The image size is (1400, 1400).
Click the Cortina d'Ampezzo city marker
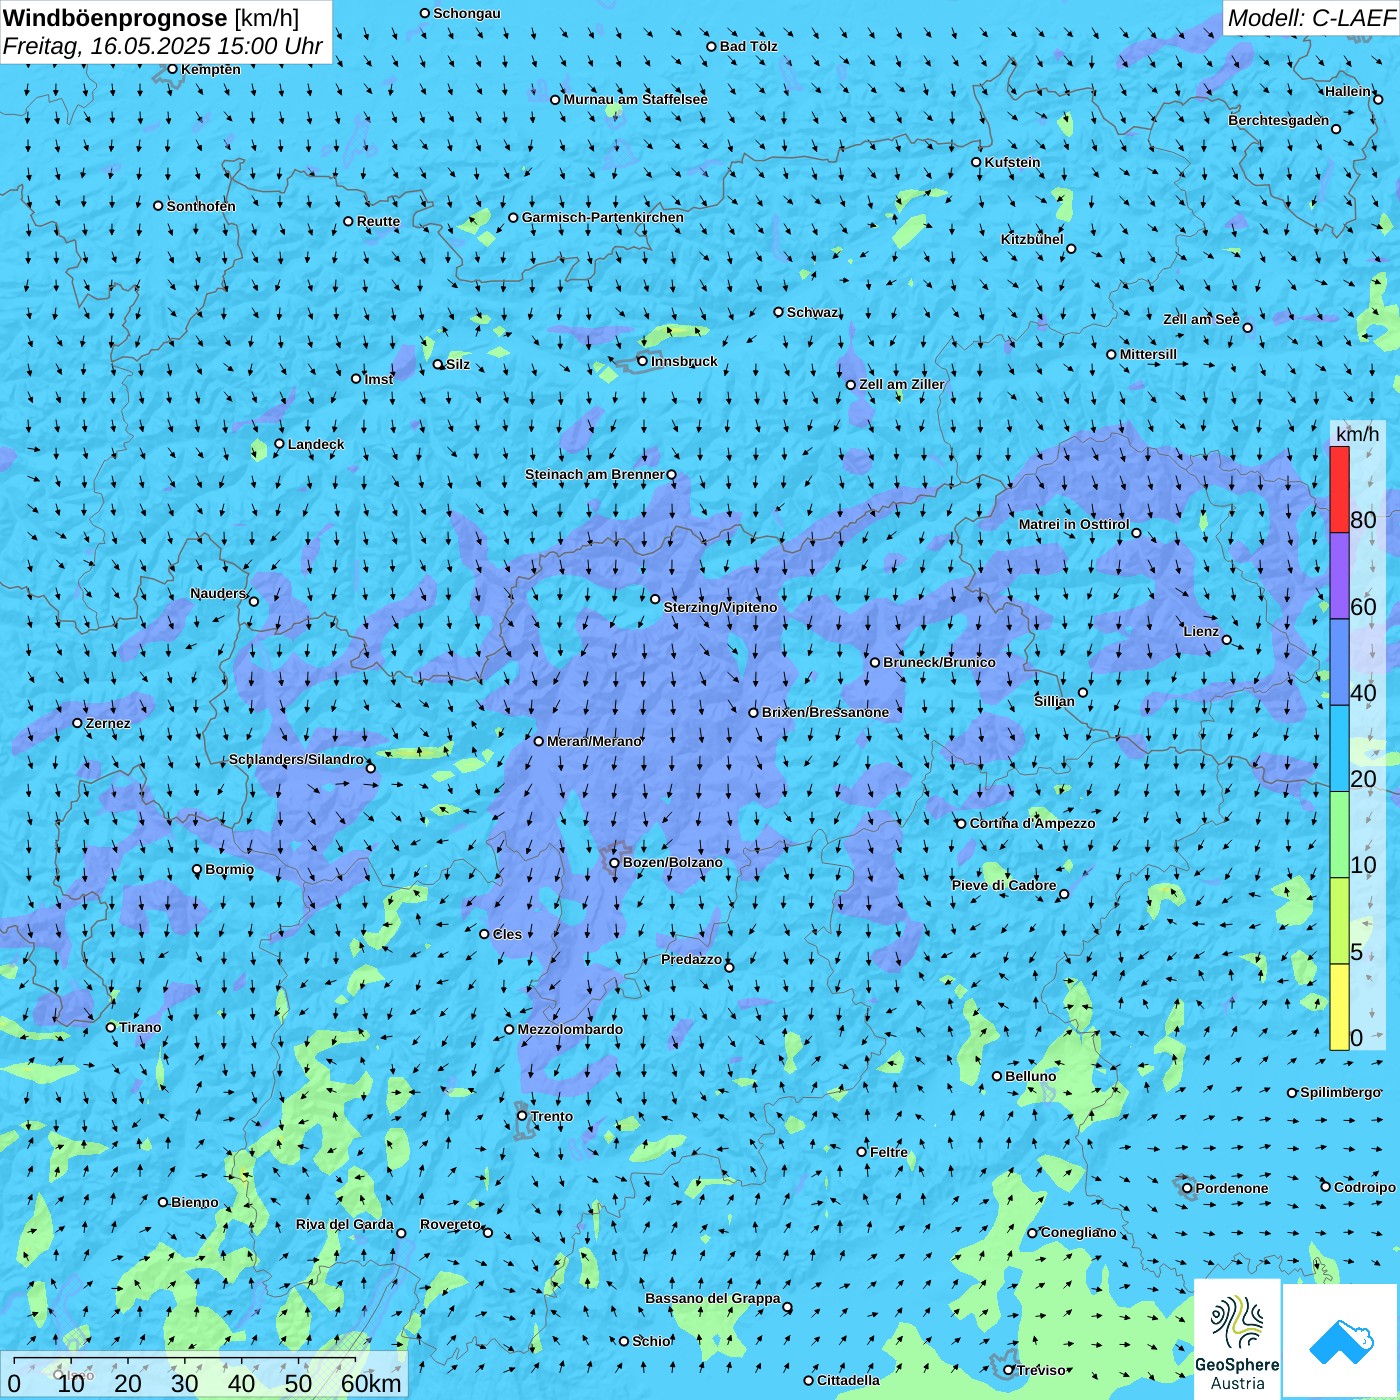pyautogui.click(x=962, y=824)
